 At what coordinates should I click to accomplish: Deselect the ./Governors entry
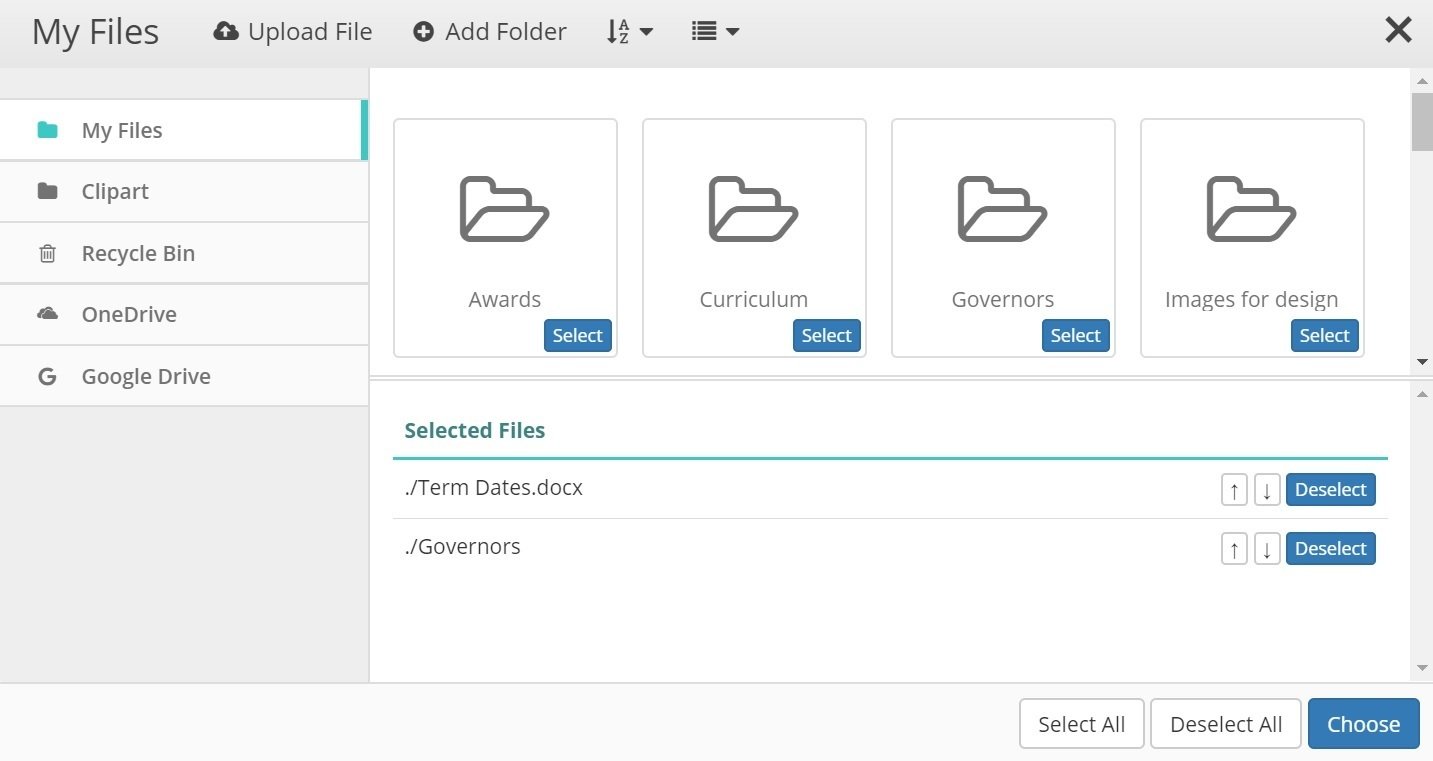pyautogui.click(x=1331, y=549)
